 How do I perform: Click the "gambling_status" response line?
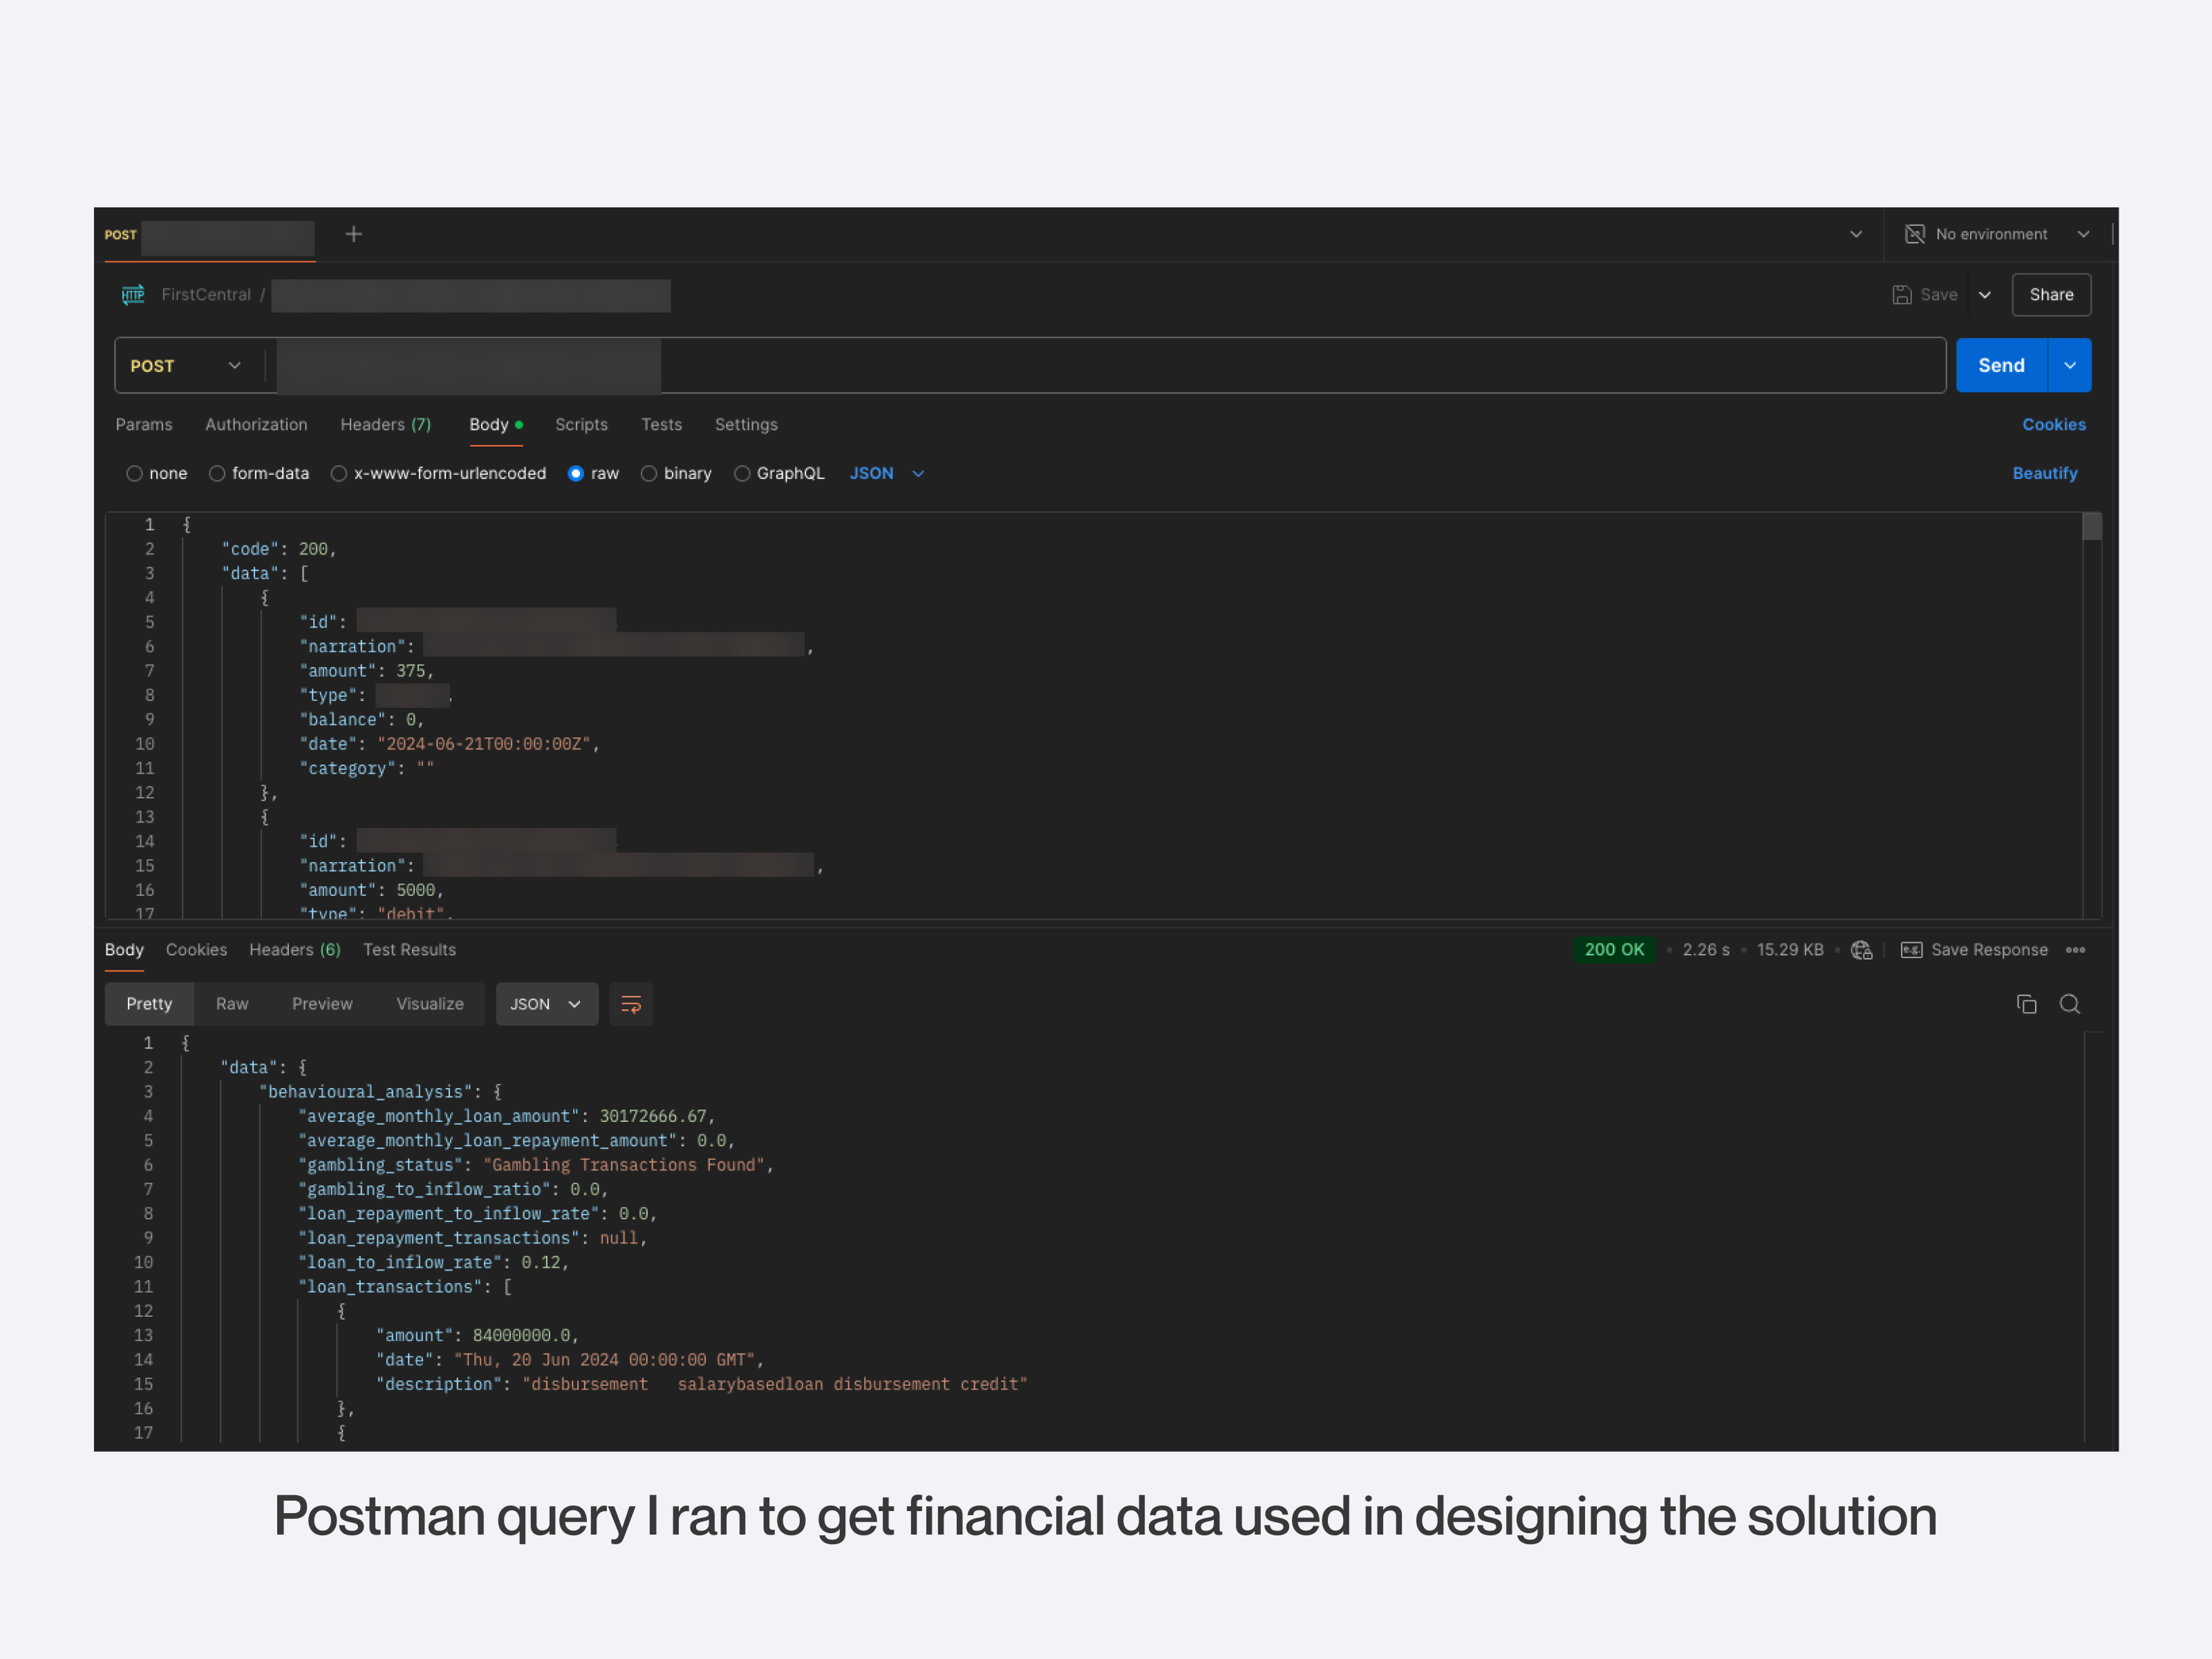(535, 1165)
